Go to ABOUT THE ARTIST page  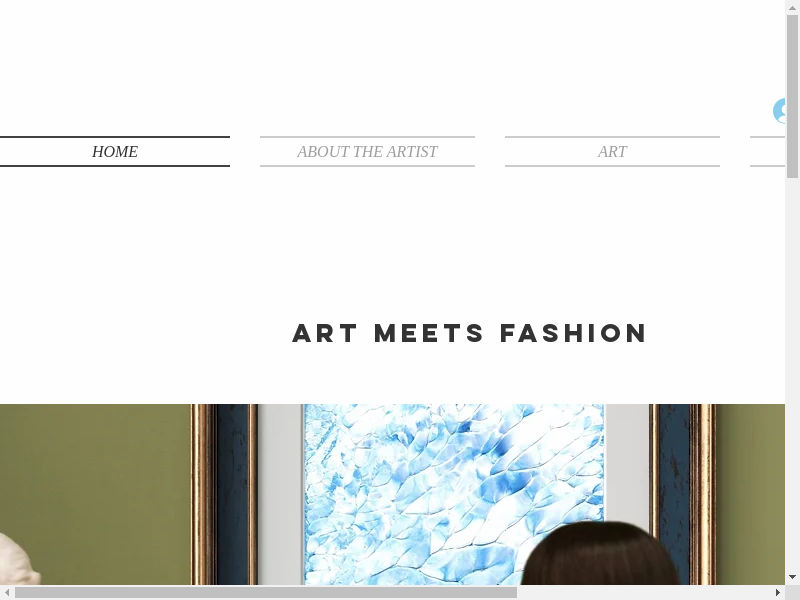pyautogui.click(x=367, y=152)
